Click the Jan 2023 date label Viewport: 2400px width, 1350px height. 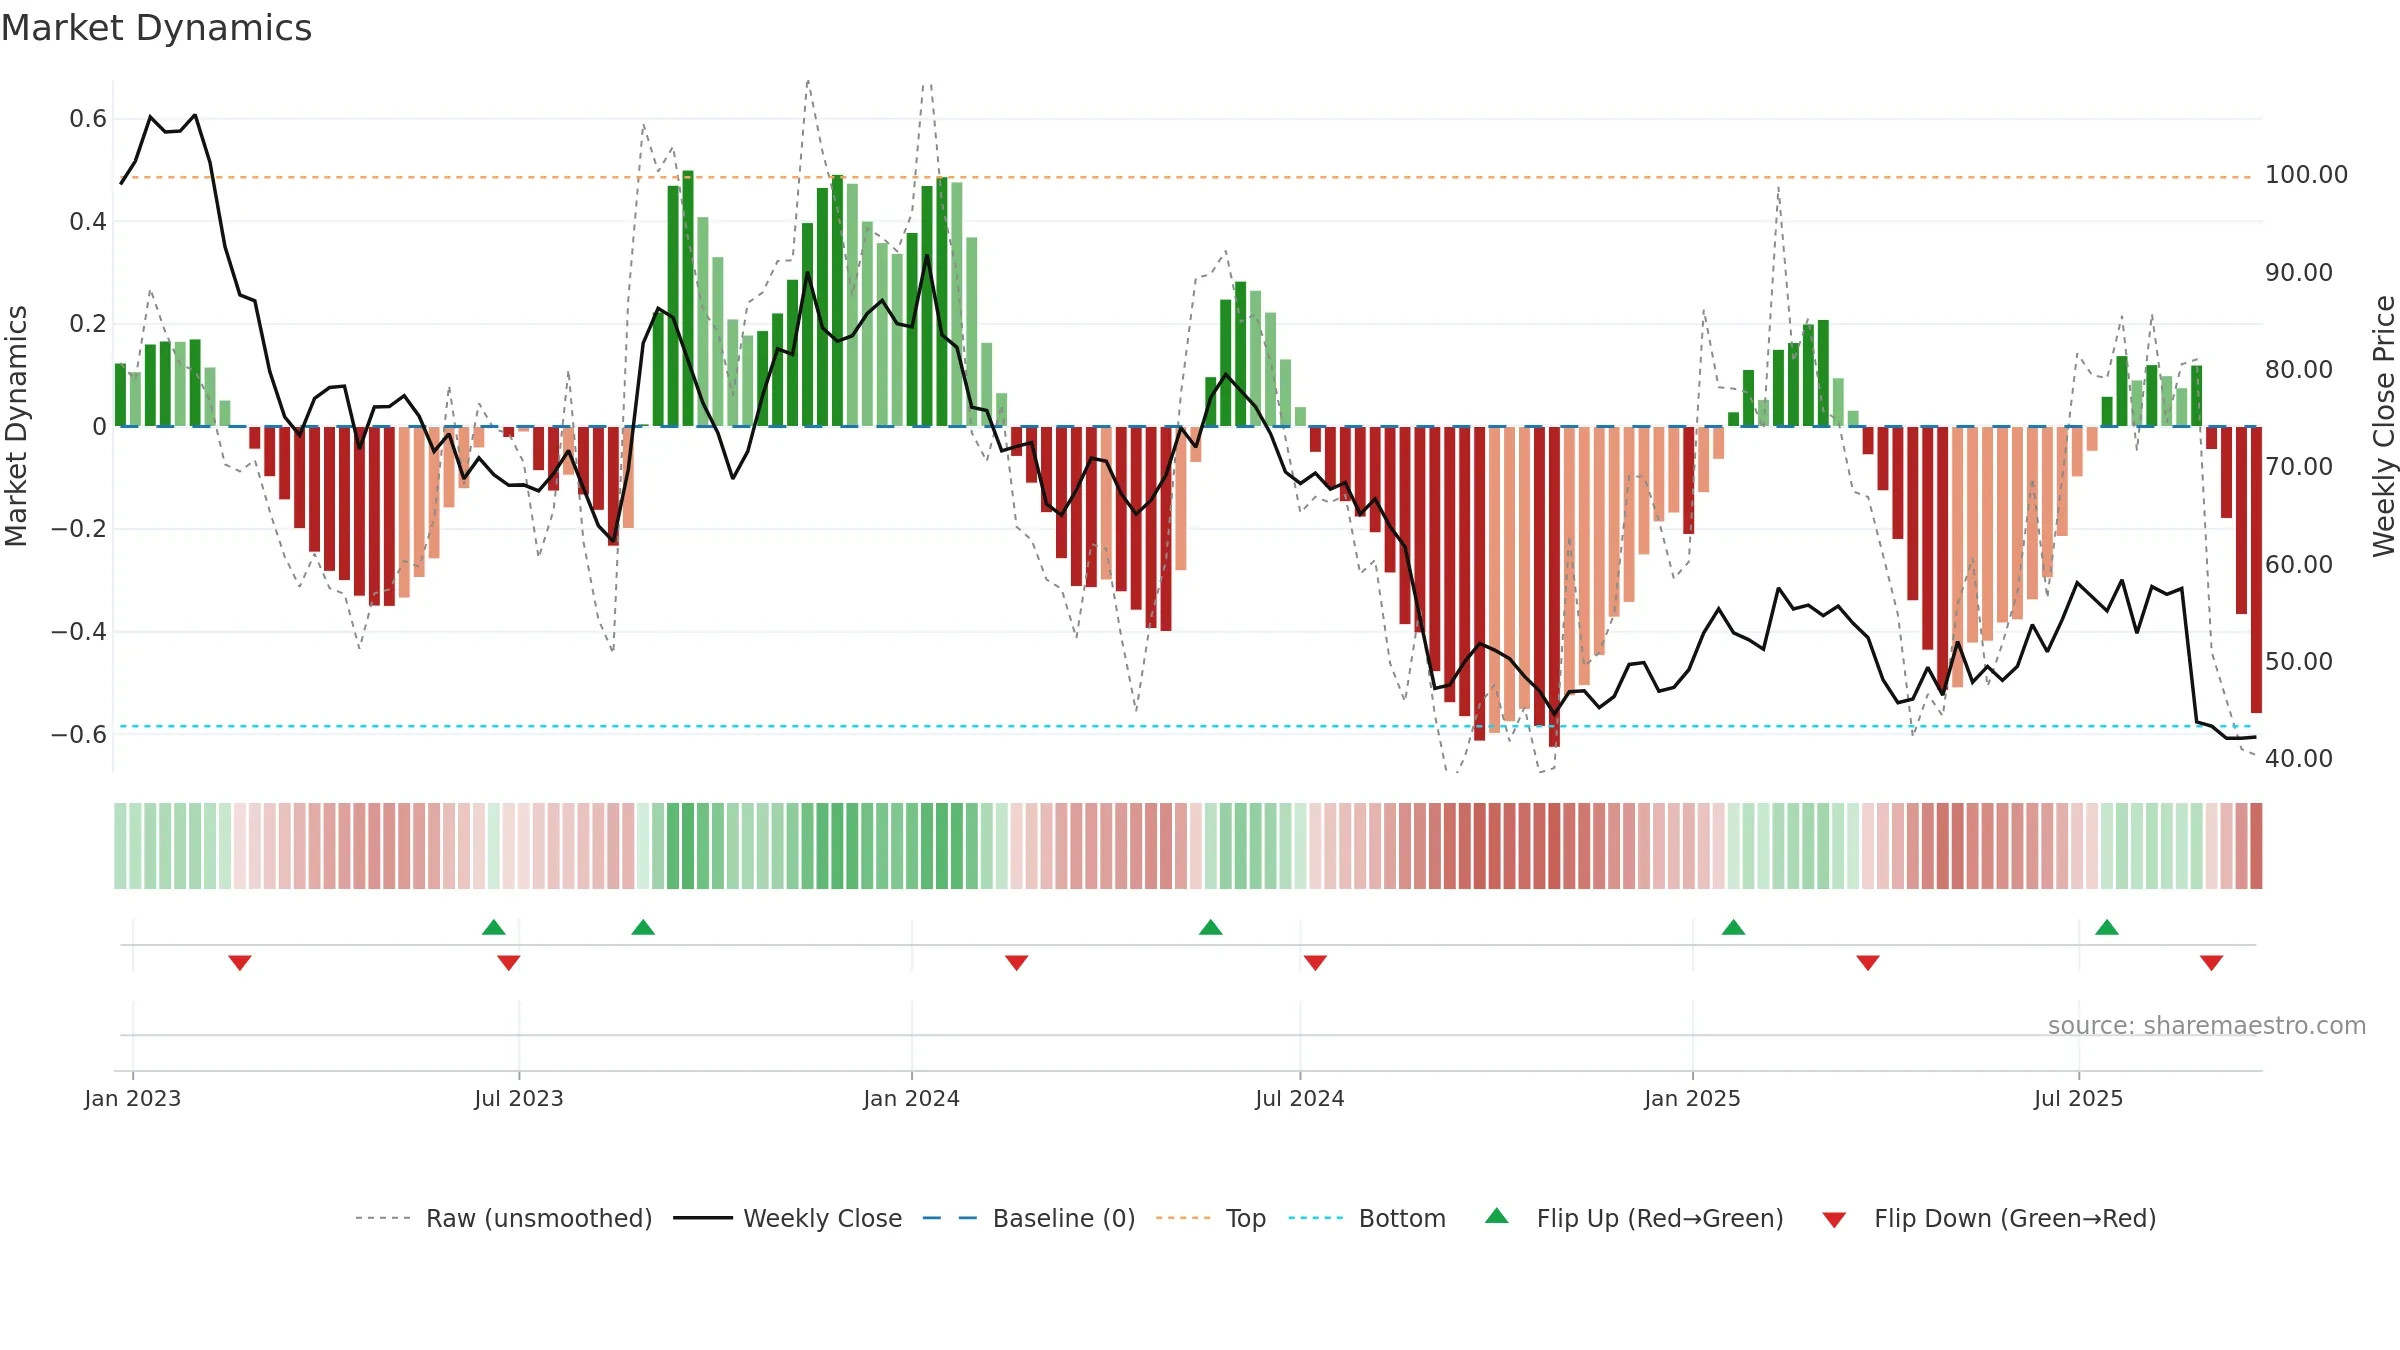coord(133,1098)
